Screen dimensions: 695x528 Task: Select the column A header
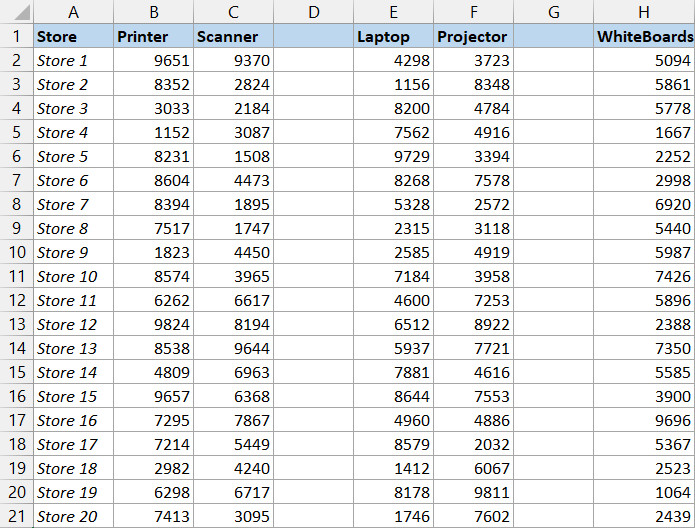[x=73, y=12]
